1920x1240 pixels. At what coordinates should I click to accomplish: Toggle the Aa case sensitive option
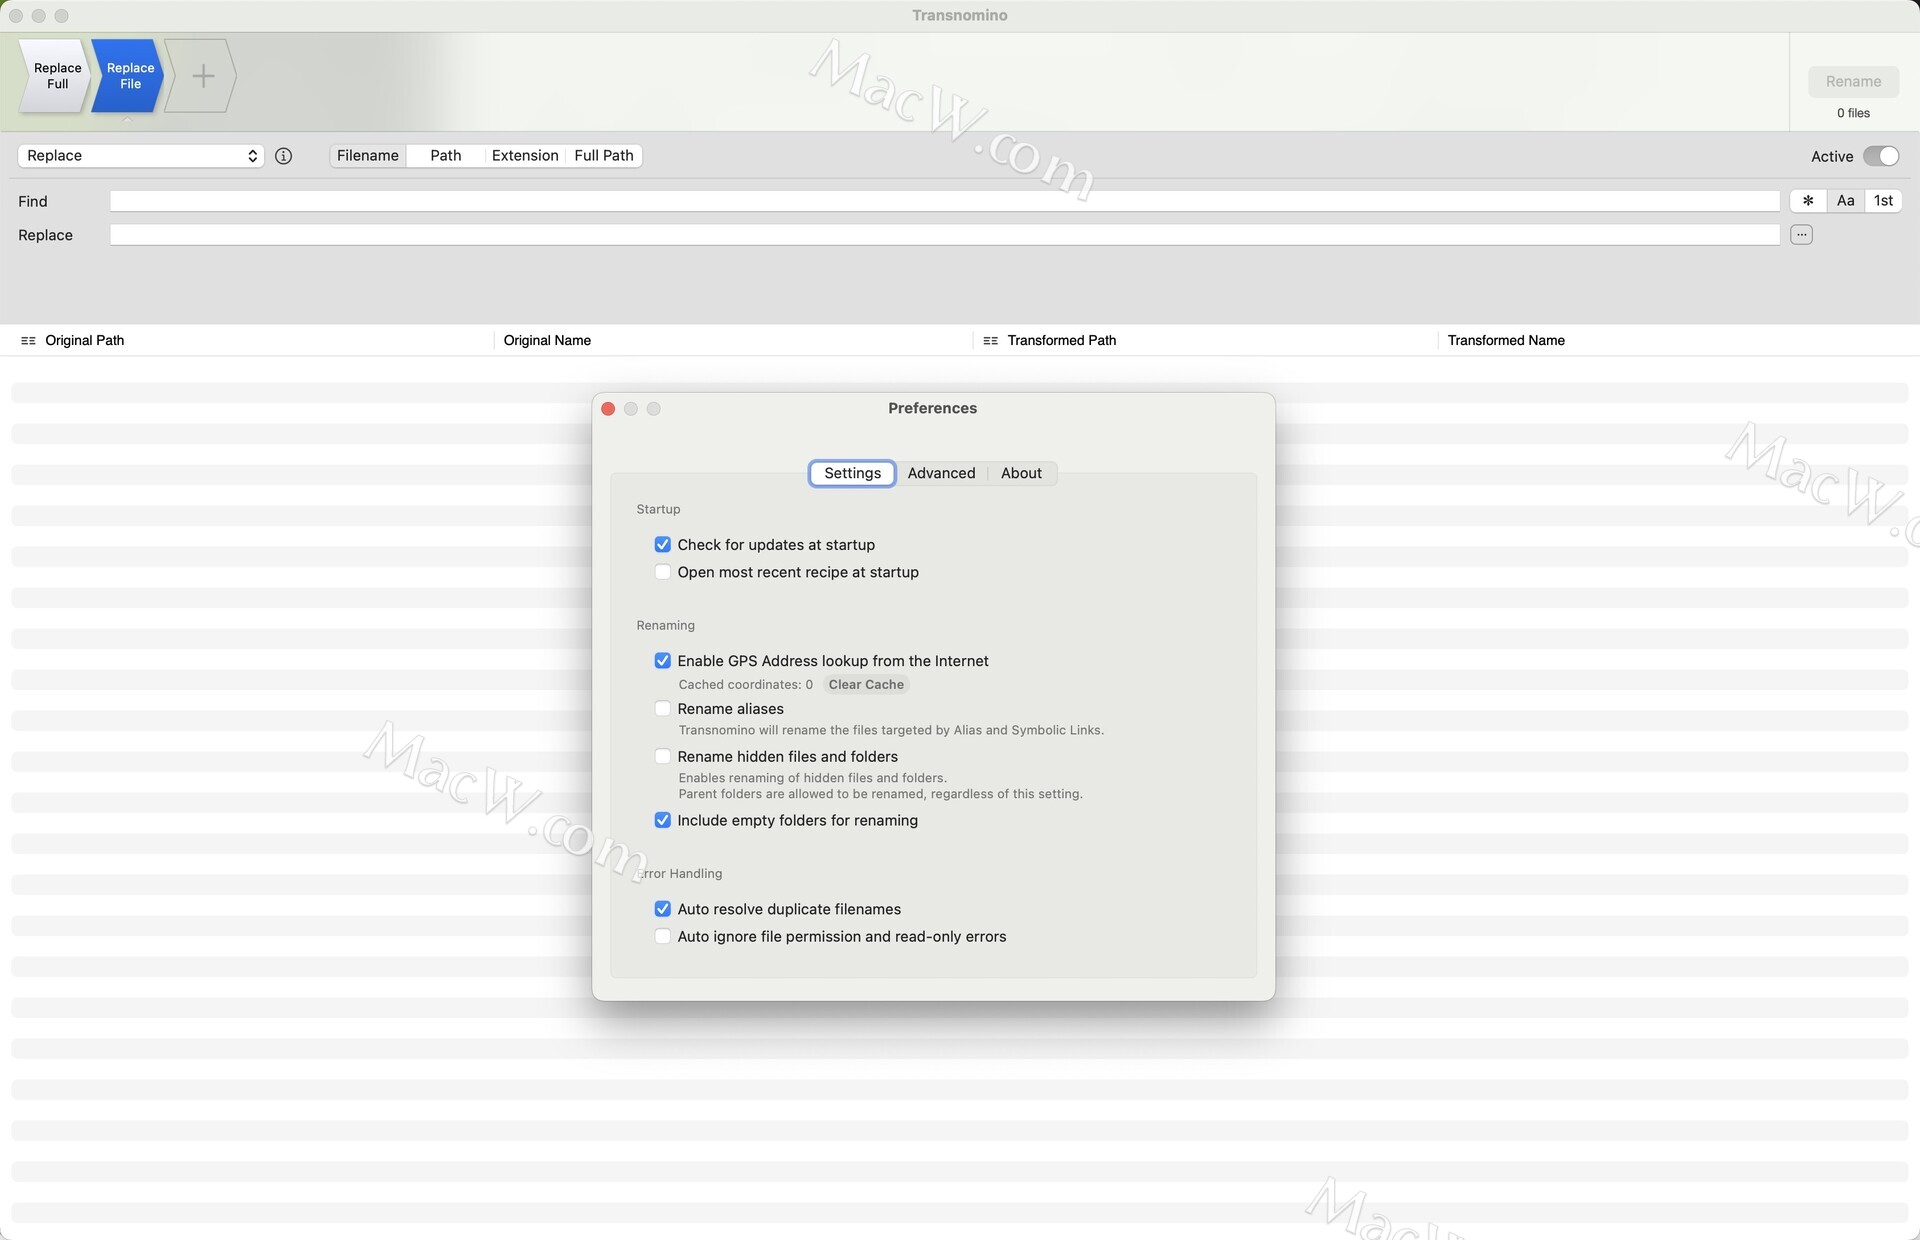click(x=1846, y=201)
